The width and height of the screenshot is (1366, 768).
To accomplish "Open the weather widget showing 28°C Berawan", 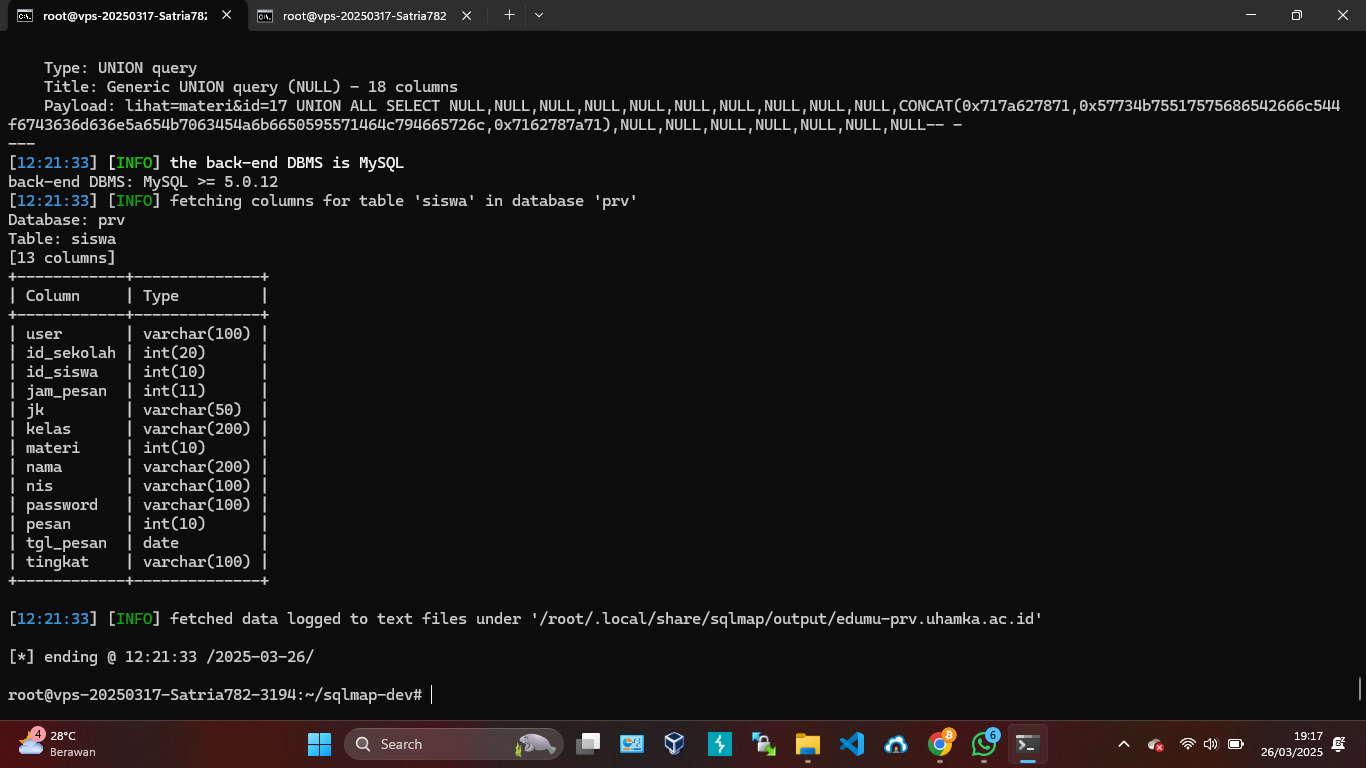I will pos(58,744).
